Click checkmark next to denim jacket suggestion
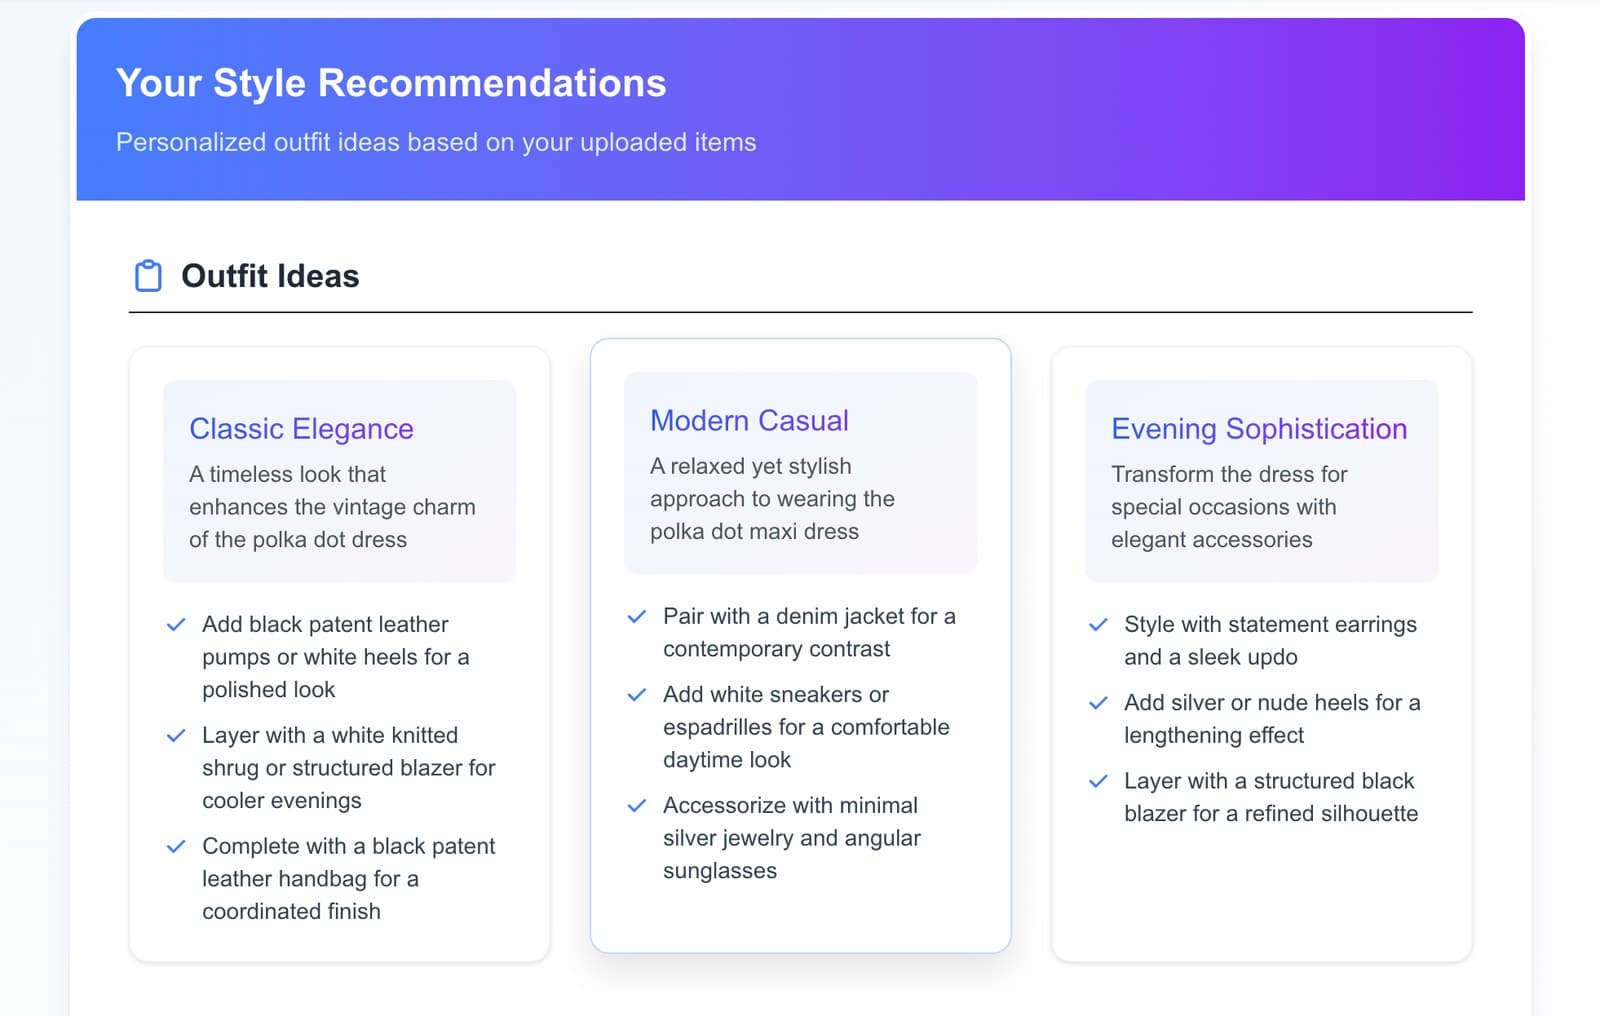This screenshot has width=1600, height=1016. [x=637, y=617]
